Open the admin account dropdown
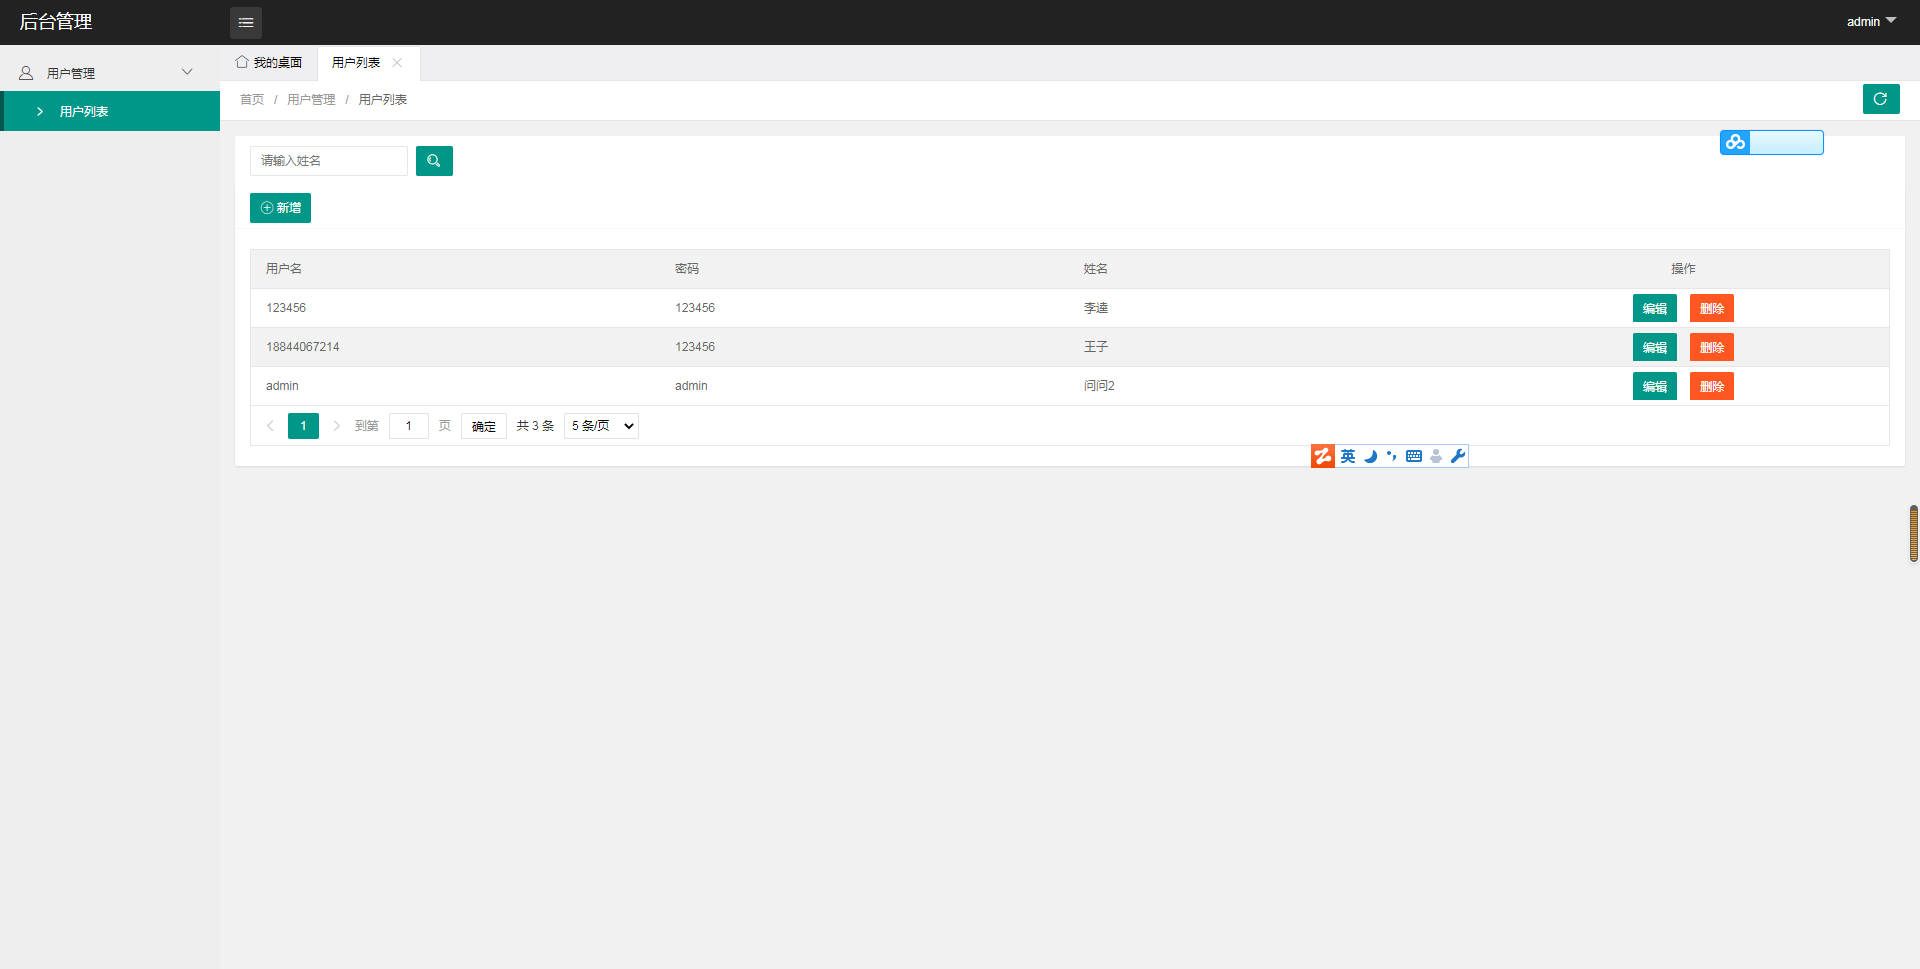This screenshot has height=969, width=1920. point(1871,21)
